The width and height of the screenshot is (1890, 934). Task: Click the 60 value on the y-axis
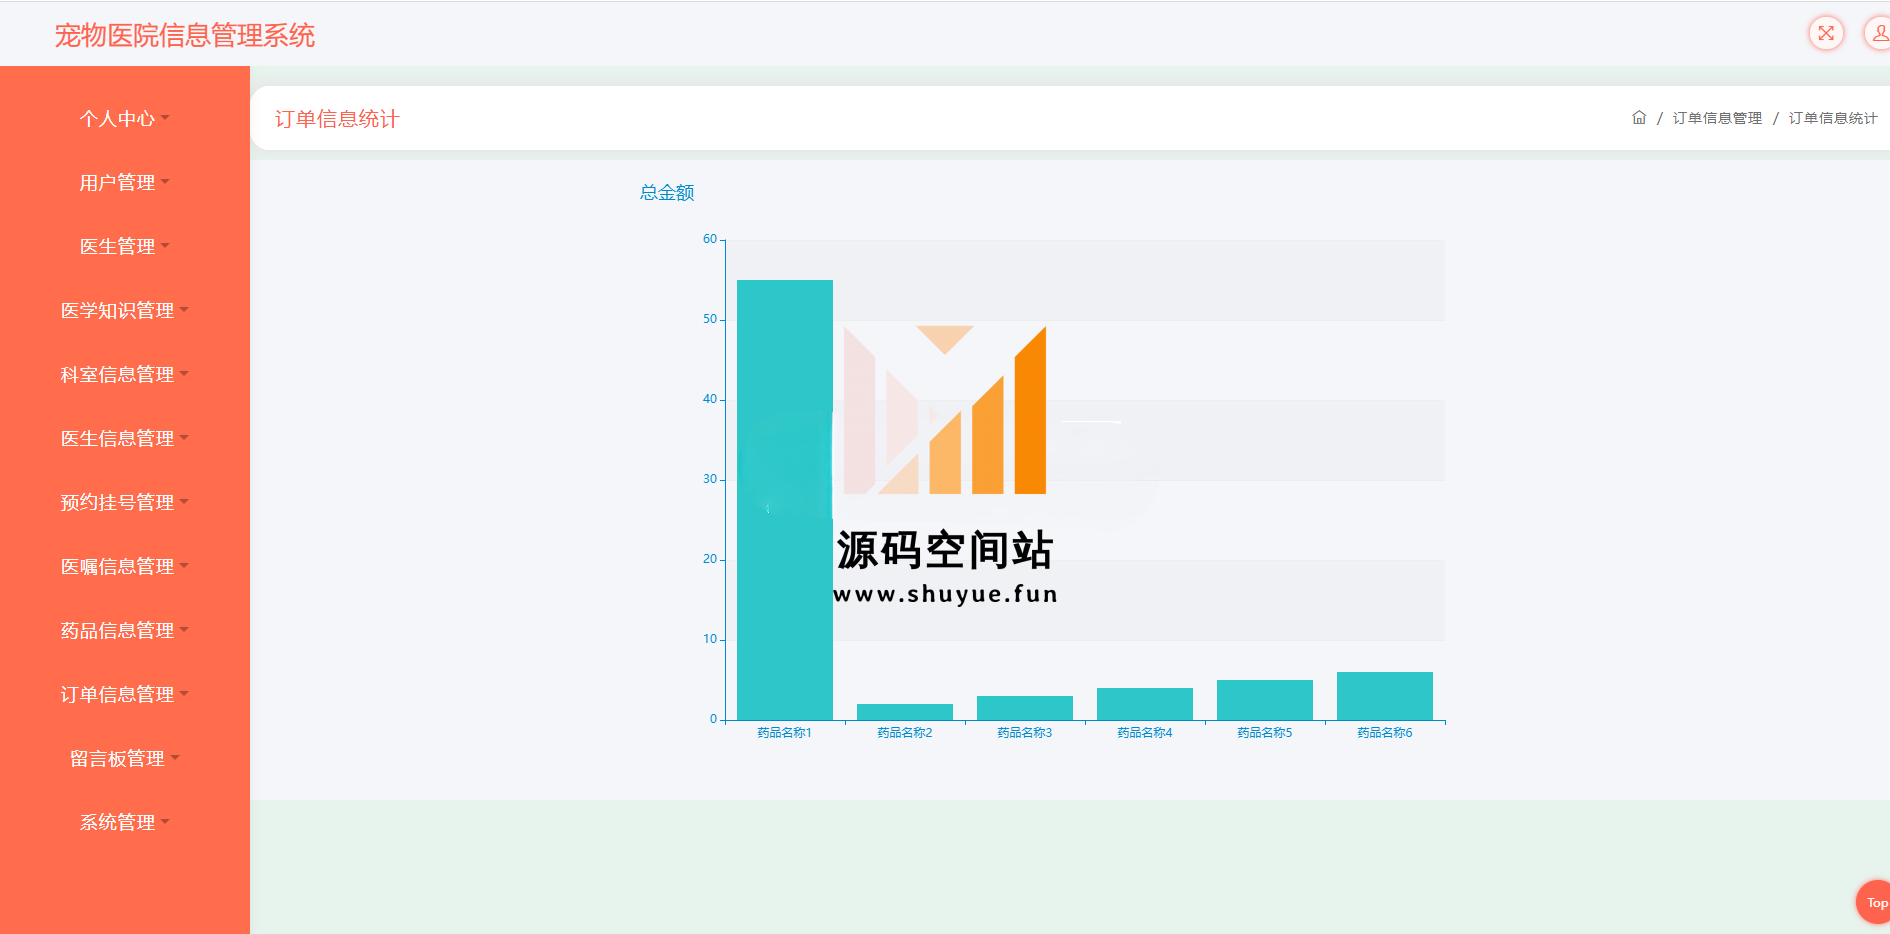point(710,239)
